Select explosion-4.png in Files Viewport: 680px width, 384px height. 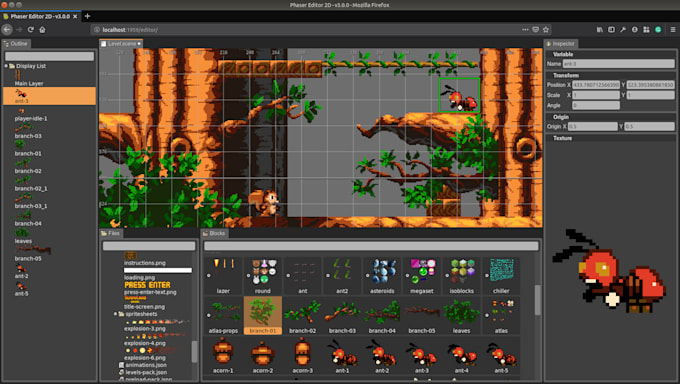(x=145, y=343)
